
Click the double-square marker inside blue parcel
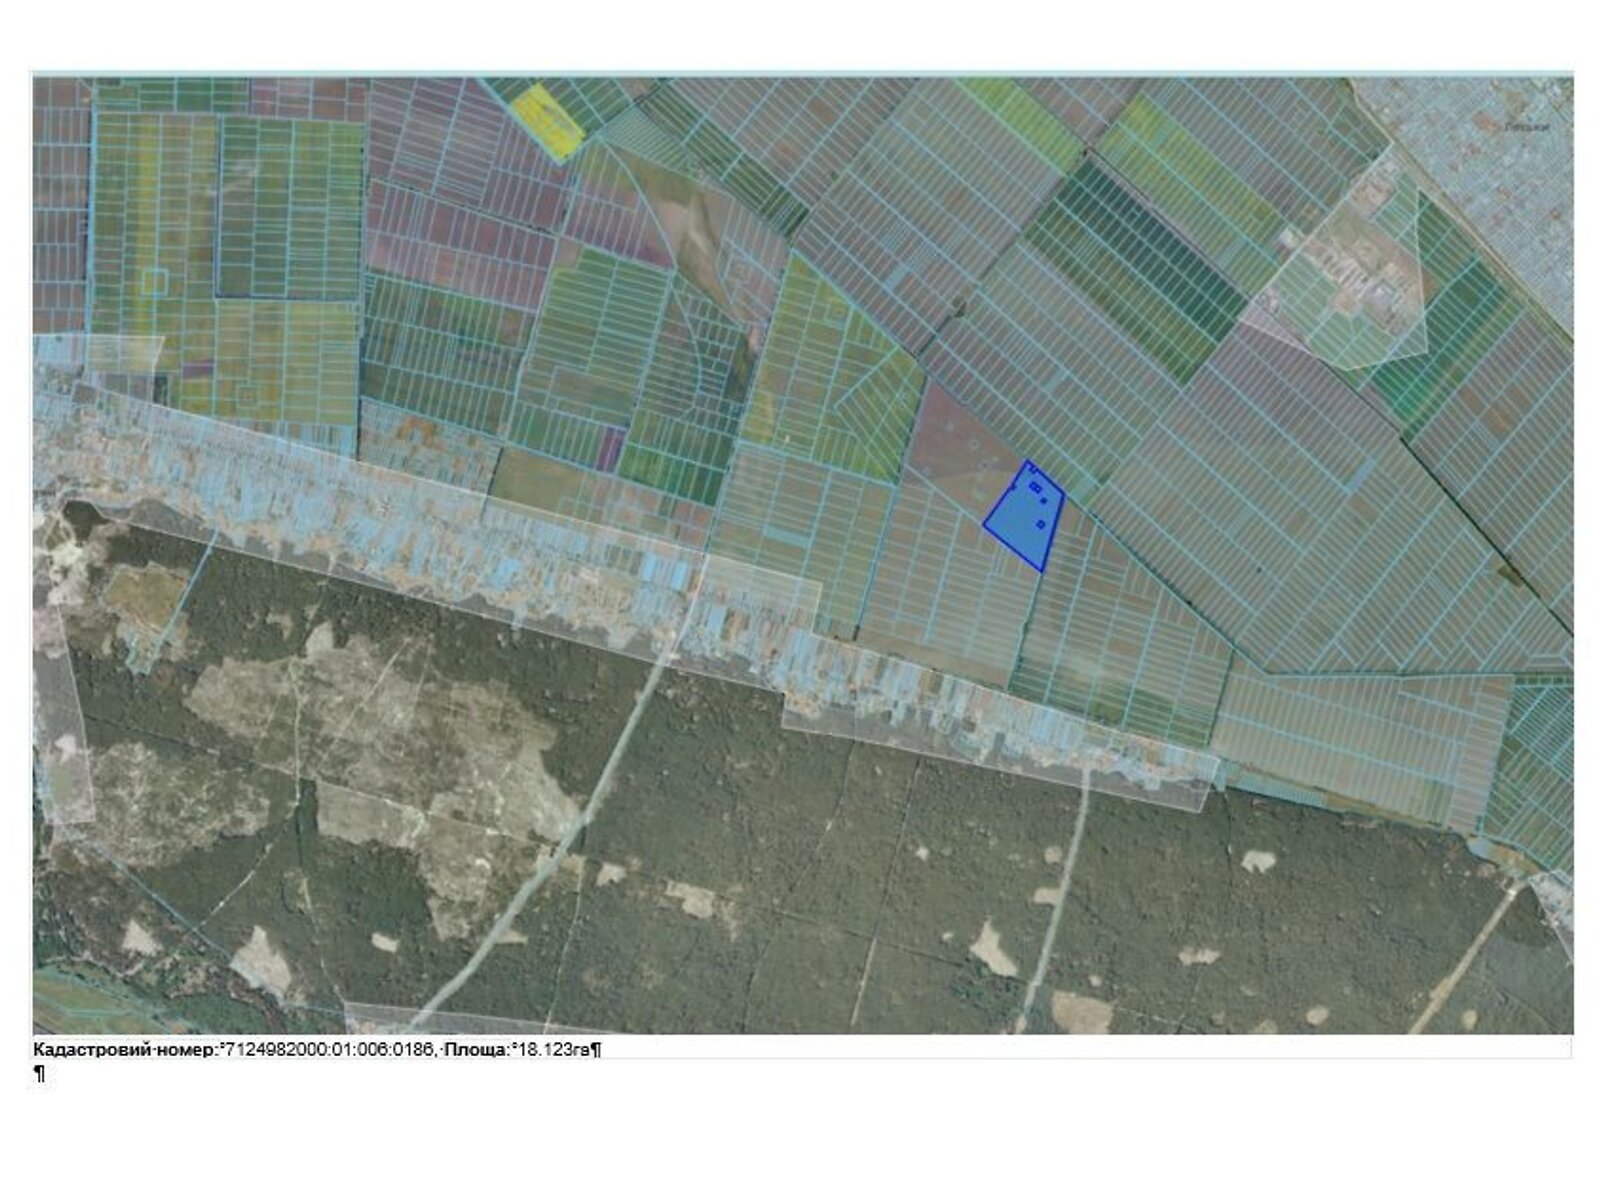1035,487
